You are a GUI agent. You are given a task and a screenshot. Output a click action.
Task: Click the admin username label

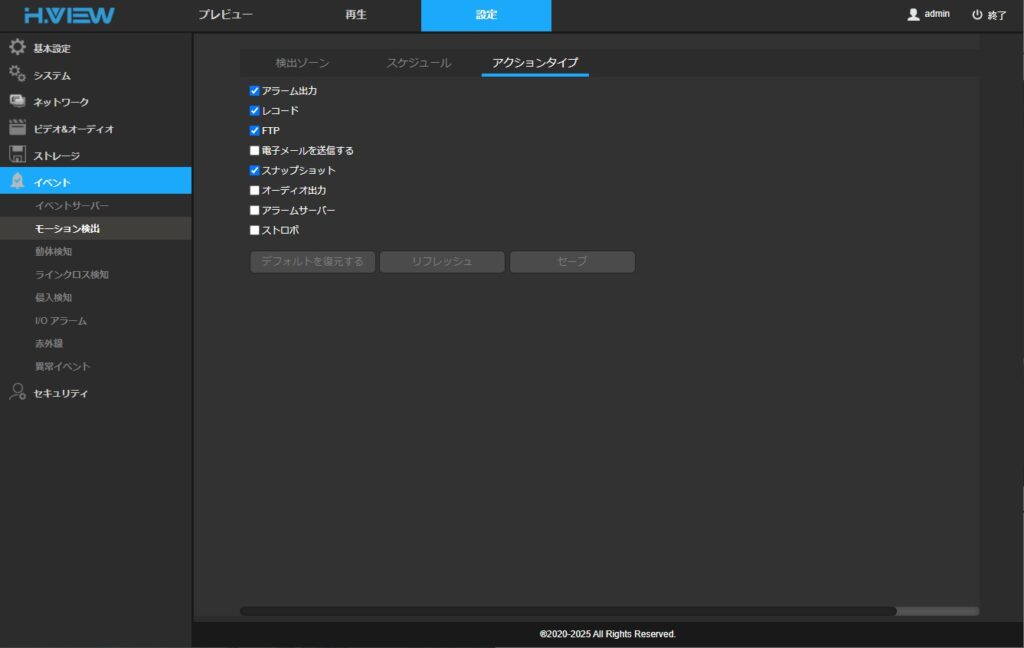click(936, 14)
